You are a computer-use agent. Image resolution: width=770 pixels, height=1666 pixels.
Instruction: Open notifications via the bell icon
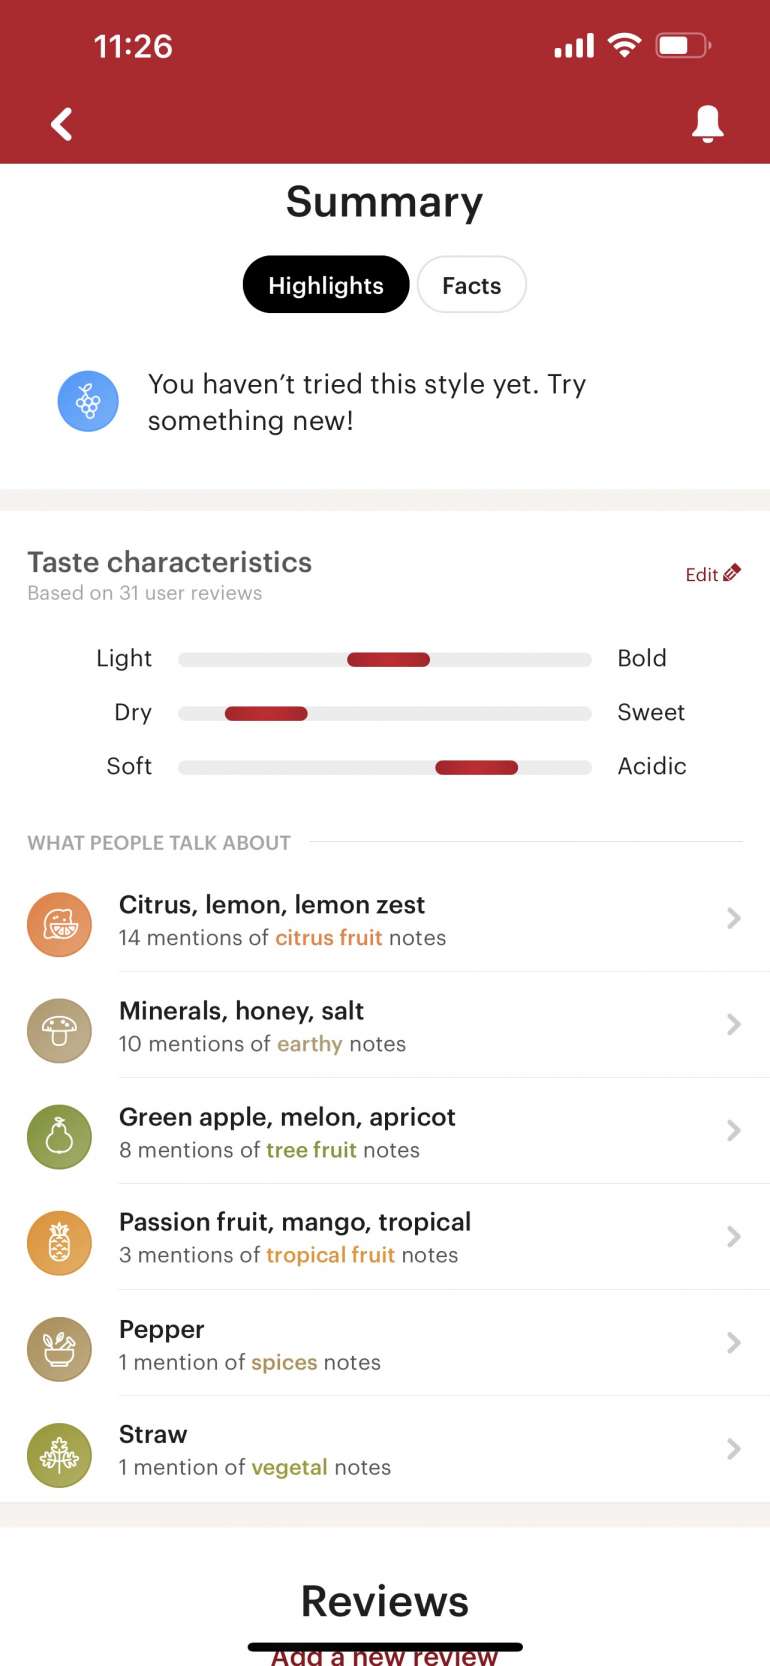708,123
